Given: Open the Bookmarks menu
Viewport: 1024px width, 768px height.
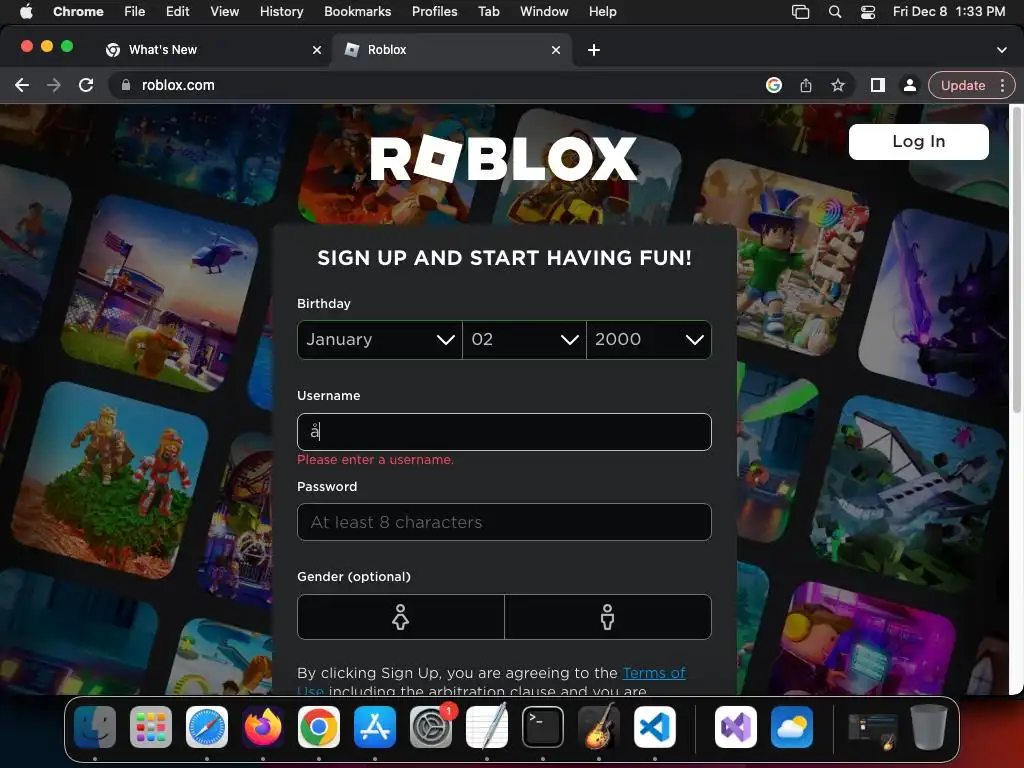Looking at the screenshot, I should tap(357, 11).
